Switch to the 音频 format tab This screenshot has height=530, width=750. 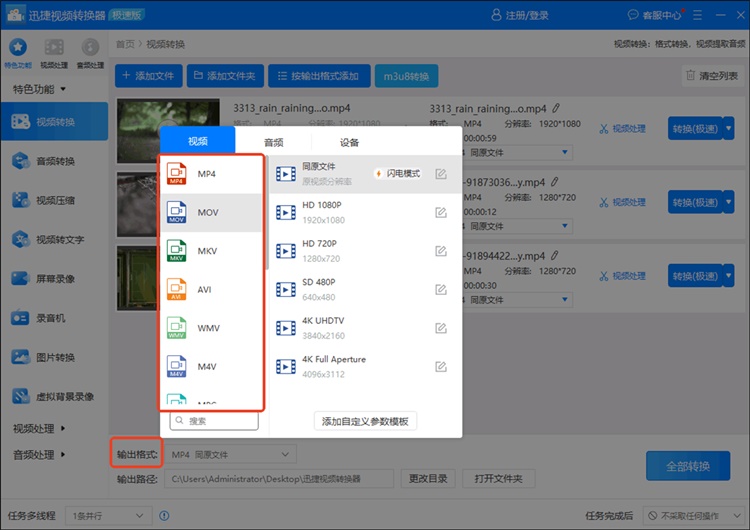(x=274, y=142)
